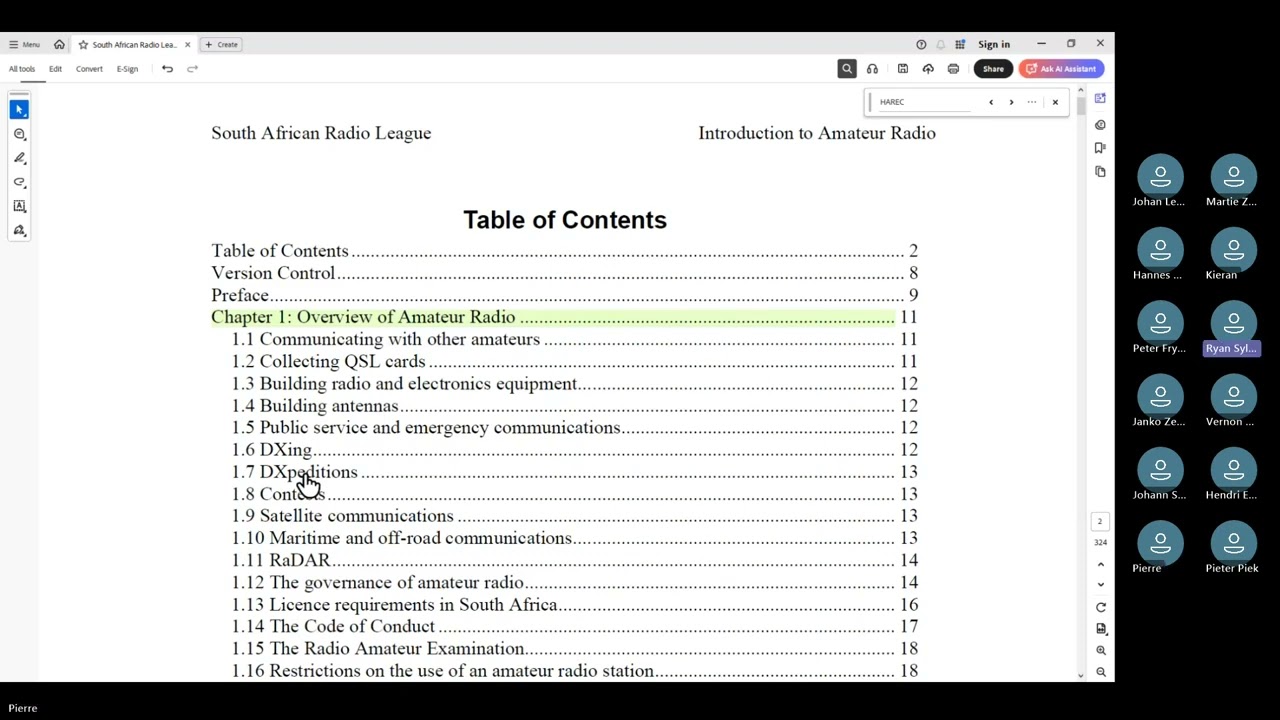This screenshot has width=1280, height=720.
Task: Upload the file to cloud storage
Action: click(x=928, y=69)
